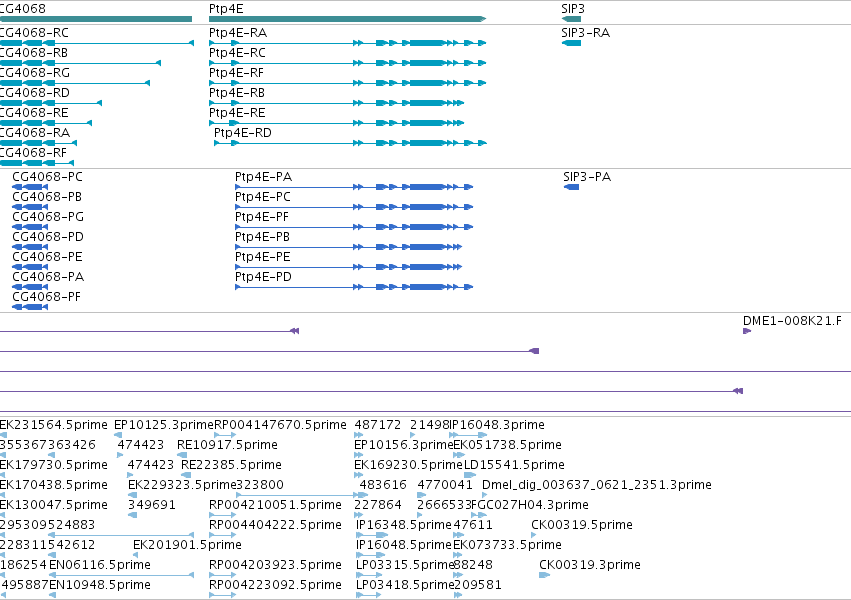Open transcript CG4068-RC
This screenshot has width=851, height=600.
point(34,33)
